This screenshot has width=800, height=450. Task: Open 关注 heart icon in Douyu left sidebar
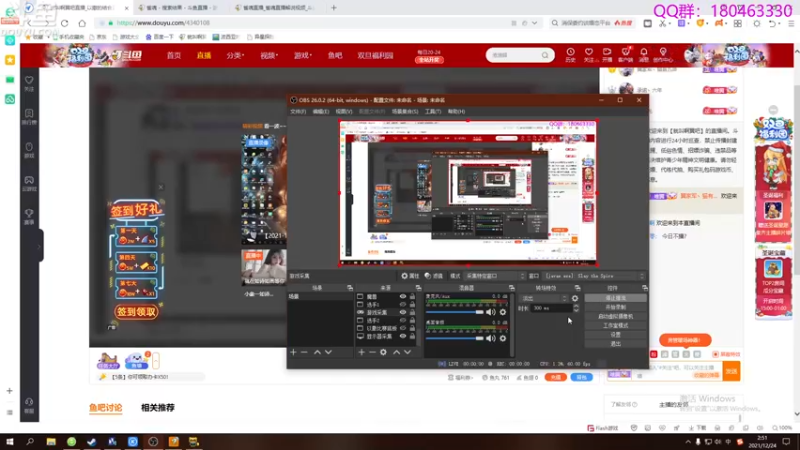click(x=29, y=83)
